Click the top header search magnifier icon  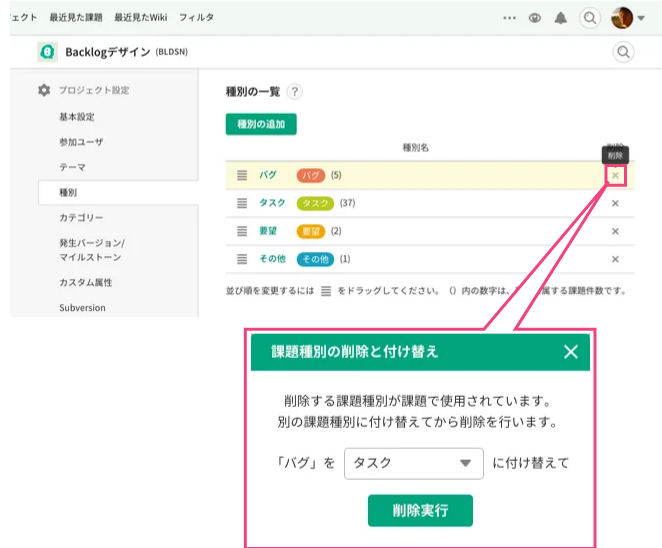(590, 18)
